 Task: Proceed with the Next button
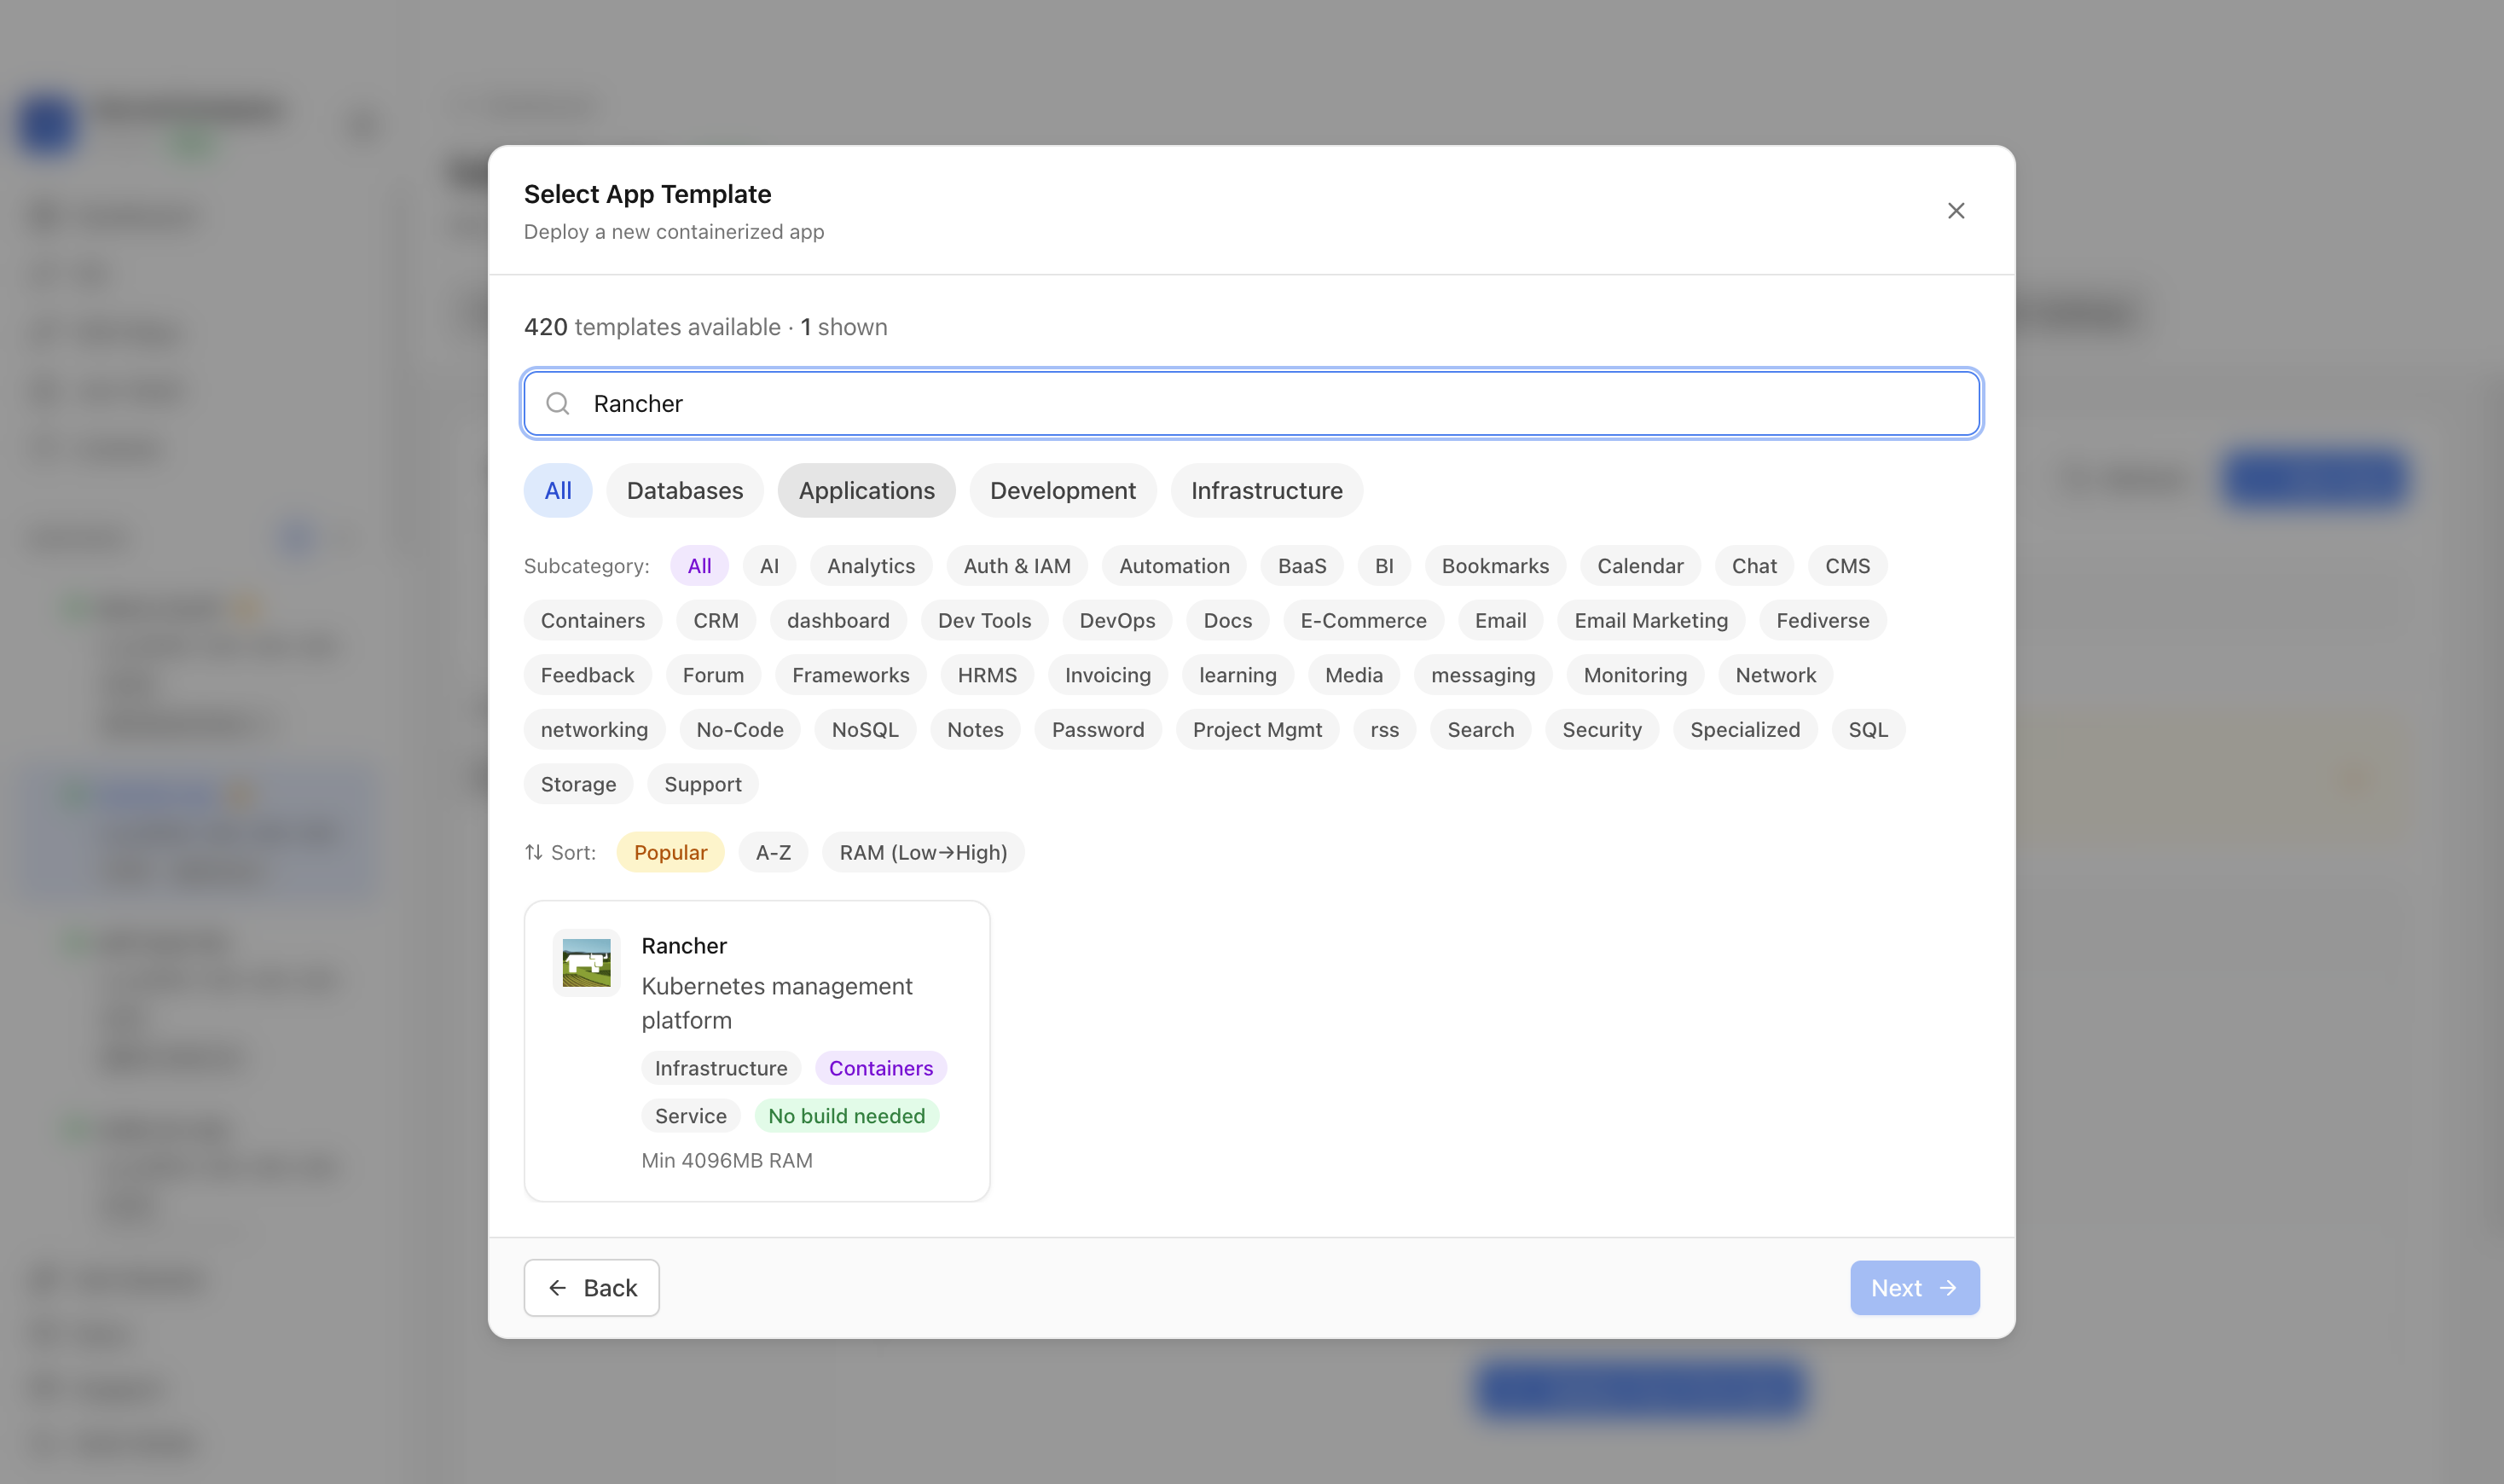point(1914,1288)
